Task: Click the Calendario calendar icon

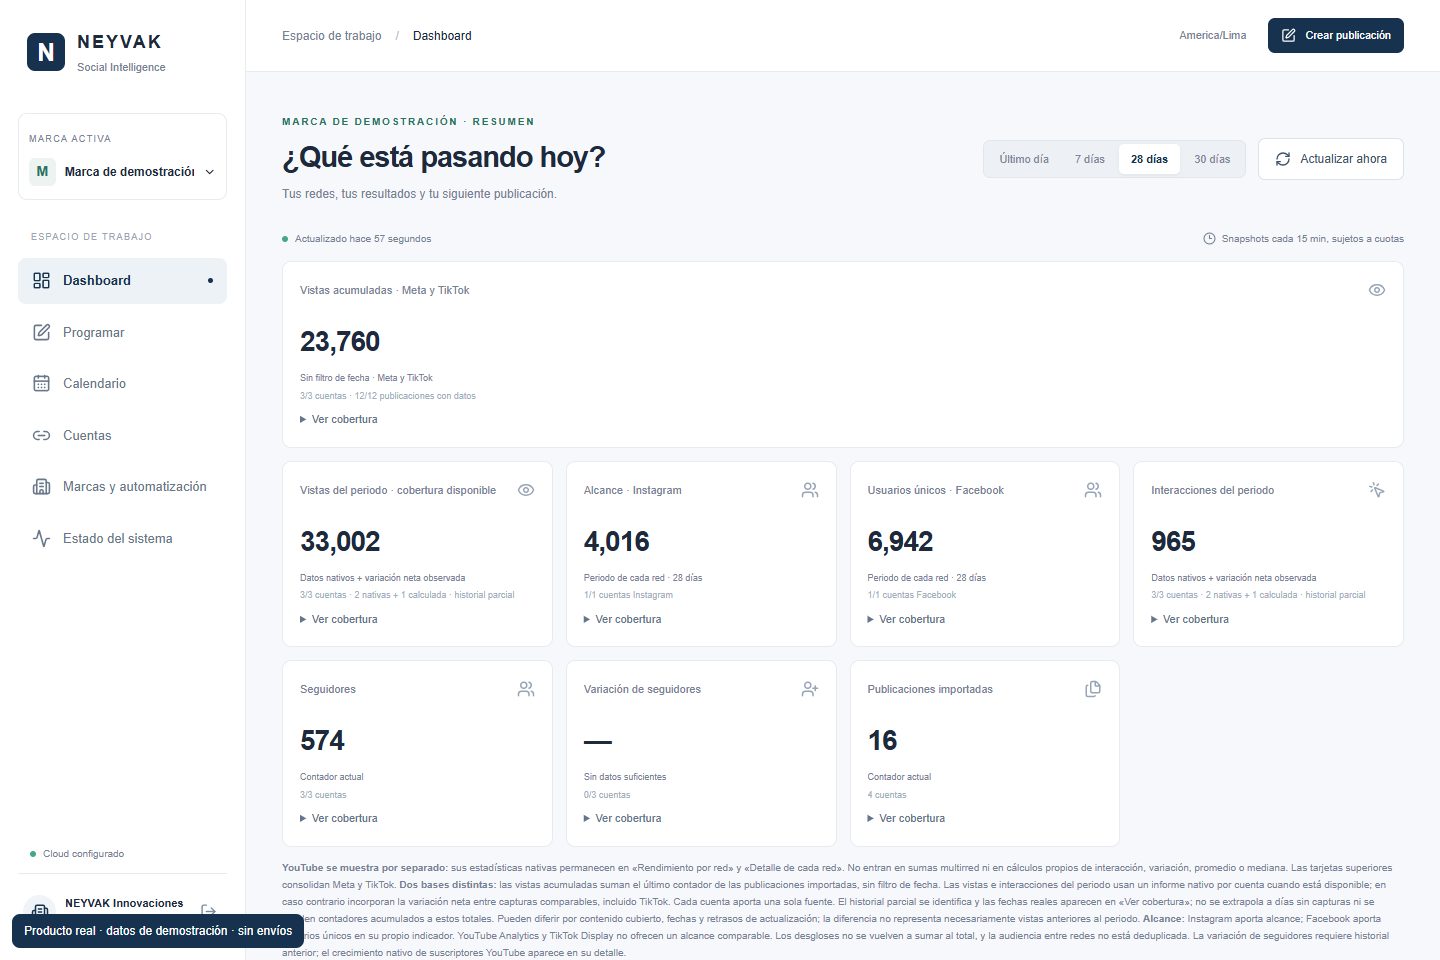Action: pyautogui.click(x=41, y=383)
